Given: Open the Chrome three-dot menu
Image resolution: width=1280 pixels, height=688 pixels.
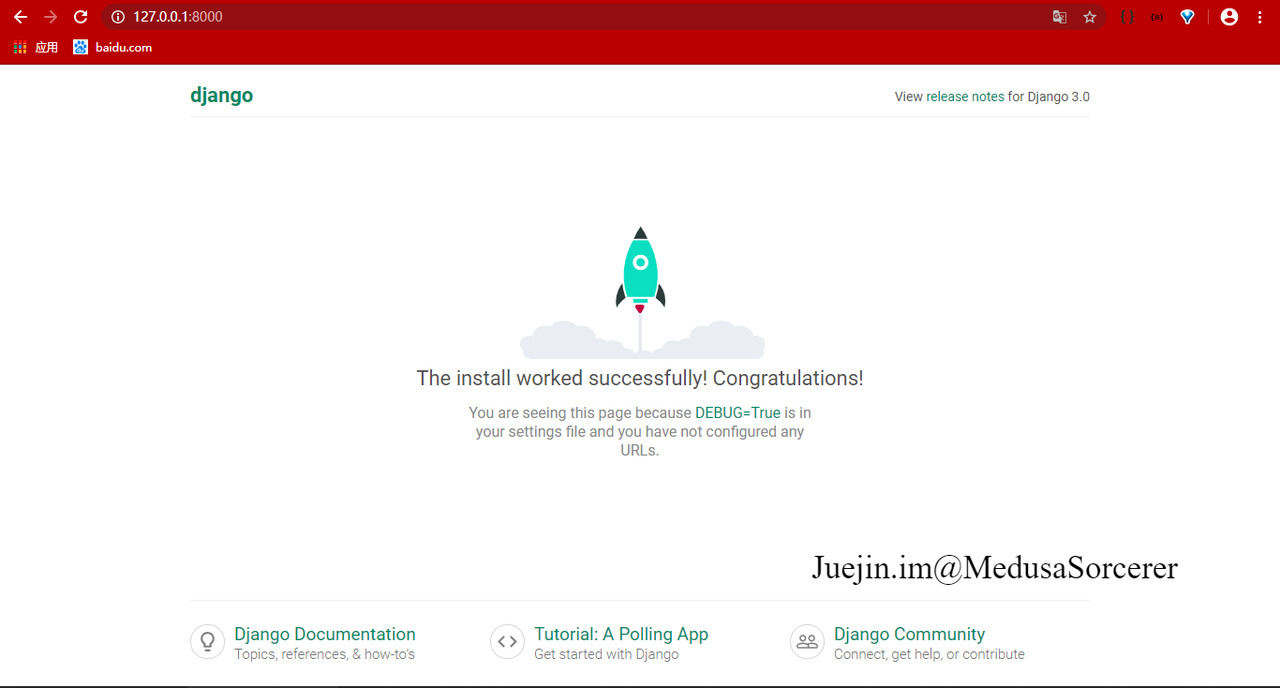Looking at the screenshot, I should coord(1260,17).
